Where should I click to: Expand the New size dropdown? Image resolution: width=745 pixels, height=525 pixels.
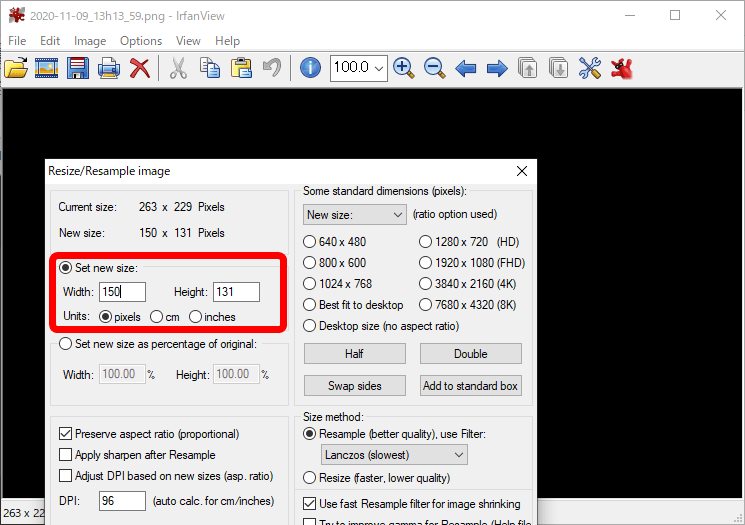(x=354, y=215)
